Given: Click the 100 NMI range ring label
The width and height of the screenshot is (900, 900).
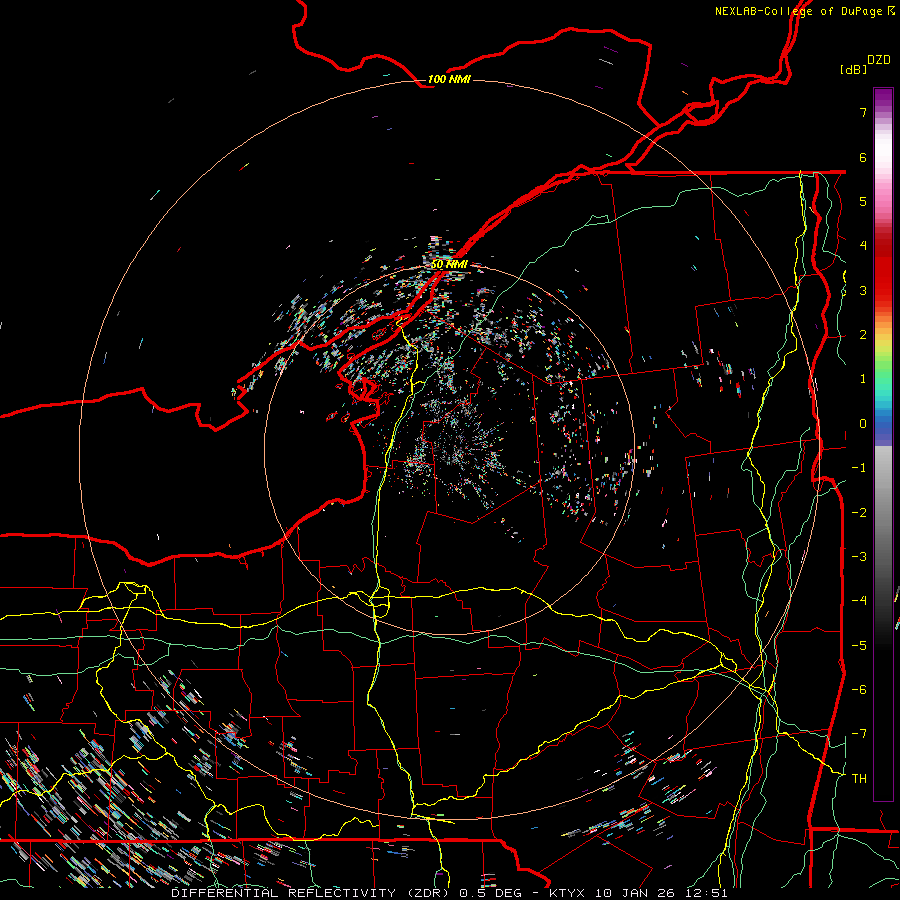Looking at the screenshot, I should pos(449,79).
